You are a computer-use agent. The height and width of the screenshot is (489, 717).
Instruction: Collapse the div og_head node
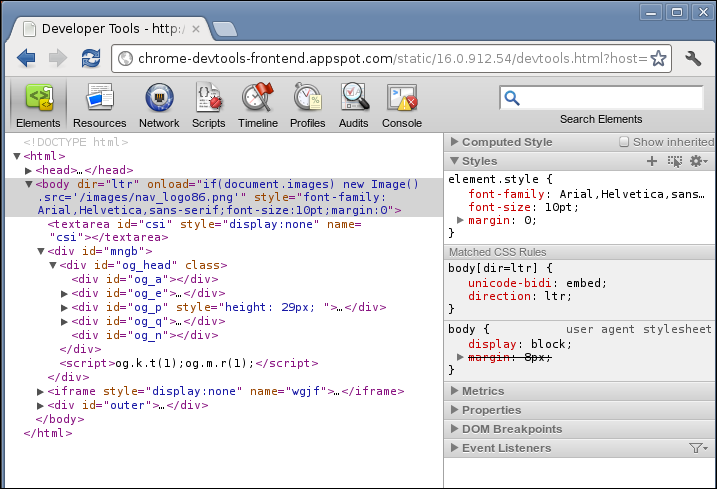(53, 265)
